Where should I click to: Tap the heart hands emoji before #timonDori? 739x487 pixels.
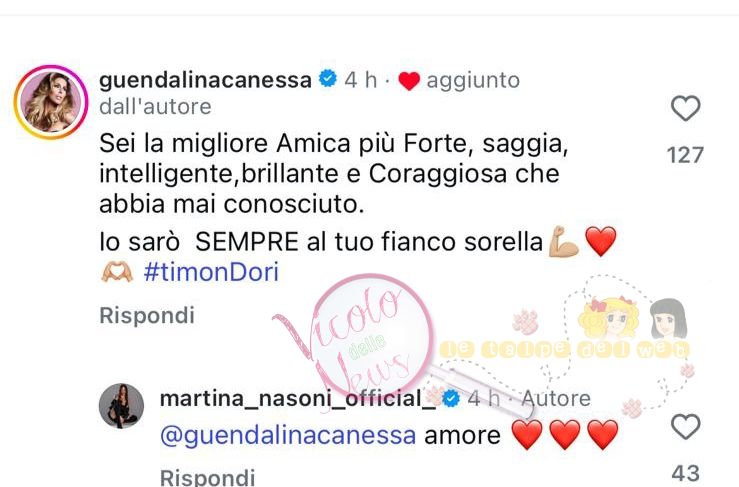pyautogui.click(x=117, y=272)
